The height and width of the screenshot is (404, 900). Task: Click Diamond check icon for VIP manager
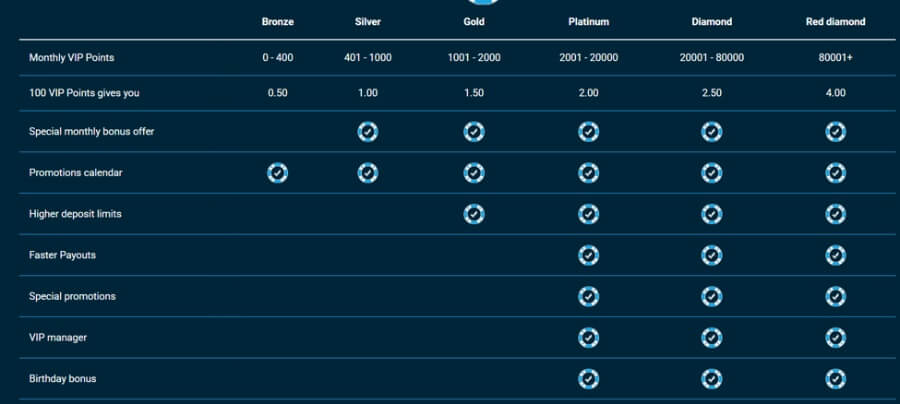coord(712,338)
